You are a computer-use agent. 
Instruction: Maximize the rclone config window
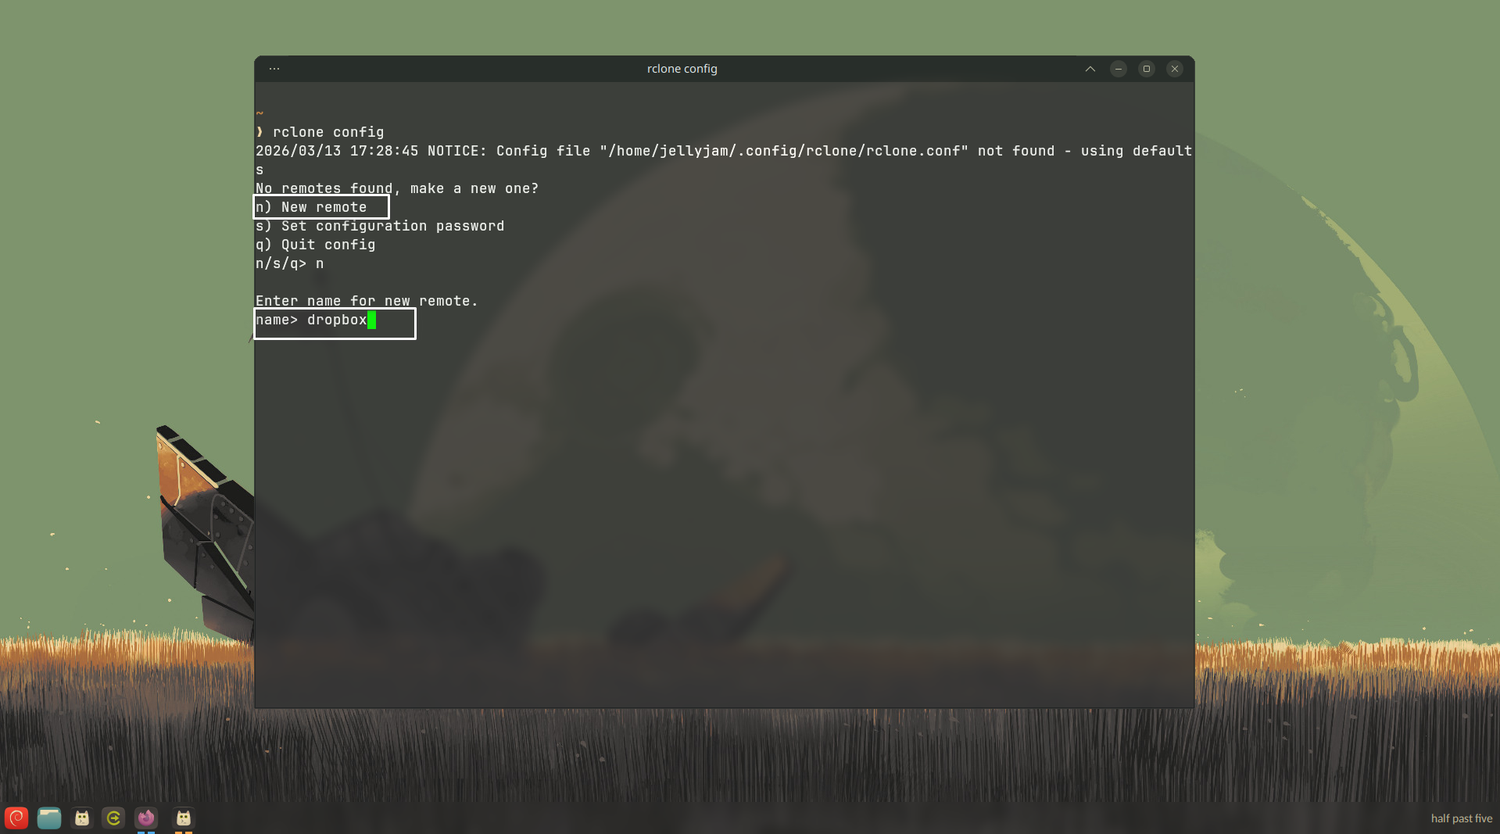pyautogui.click(x=1147, y=69)
